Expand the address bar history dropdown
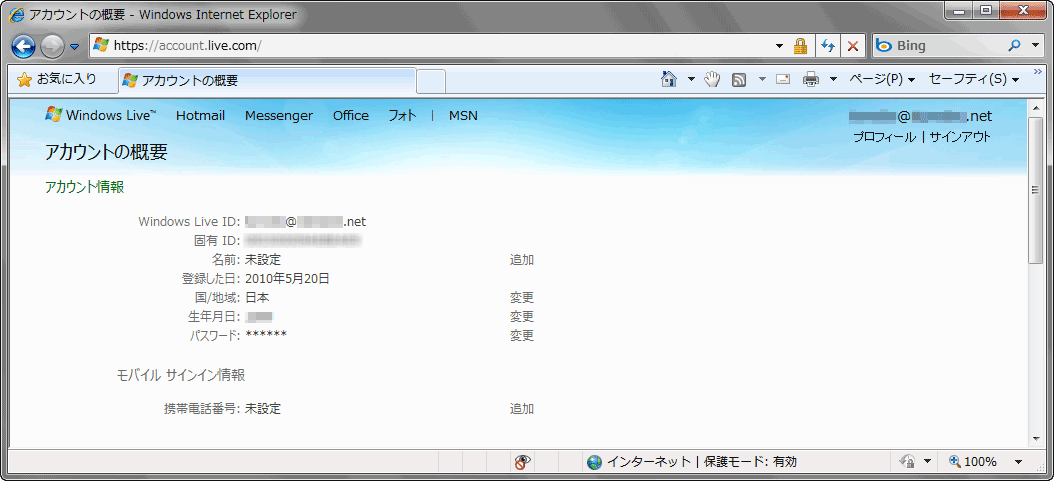The height and width of the screenshot is (481, 1054). [x=779, y=46]
